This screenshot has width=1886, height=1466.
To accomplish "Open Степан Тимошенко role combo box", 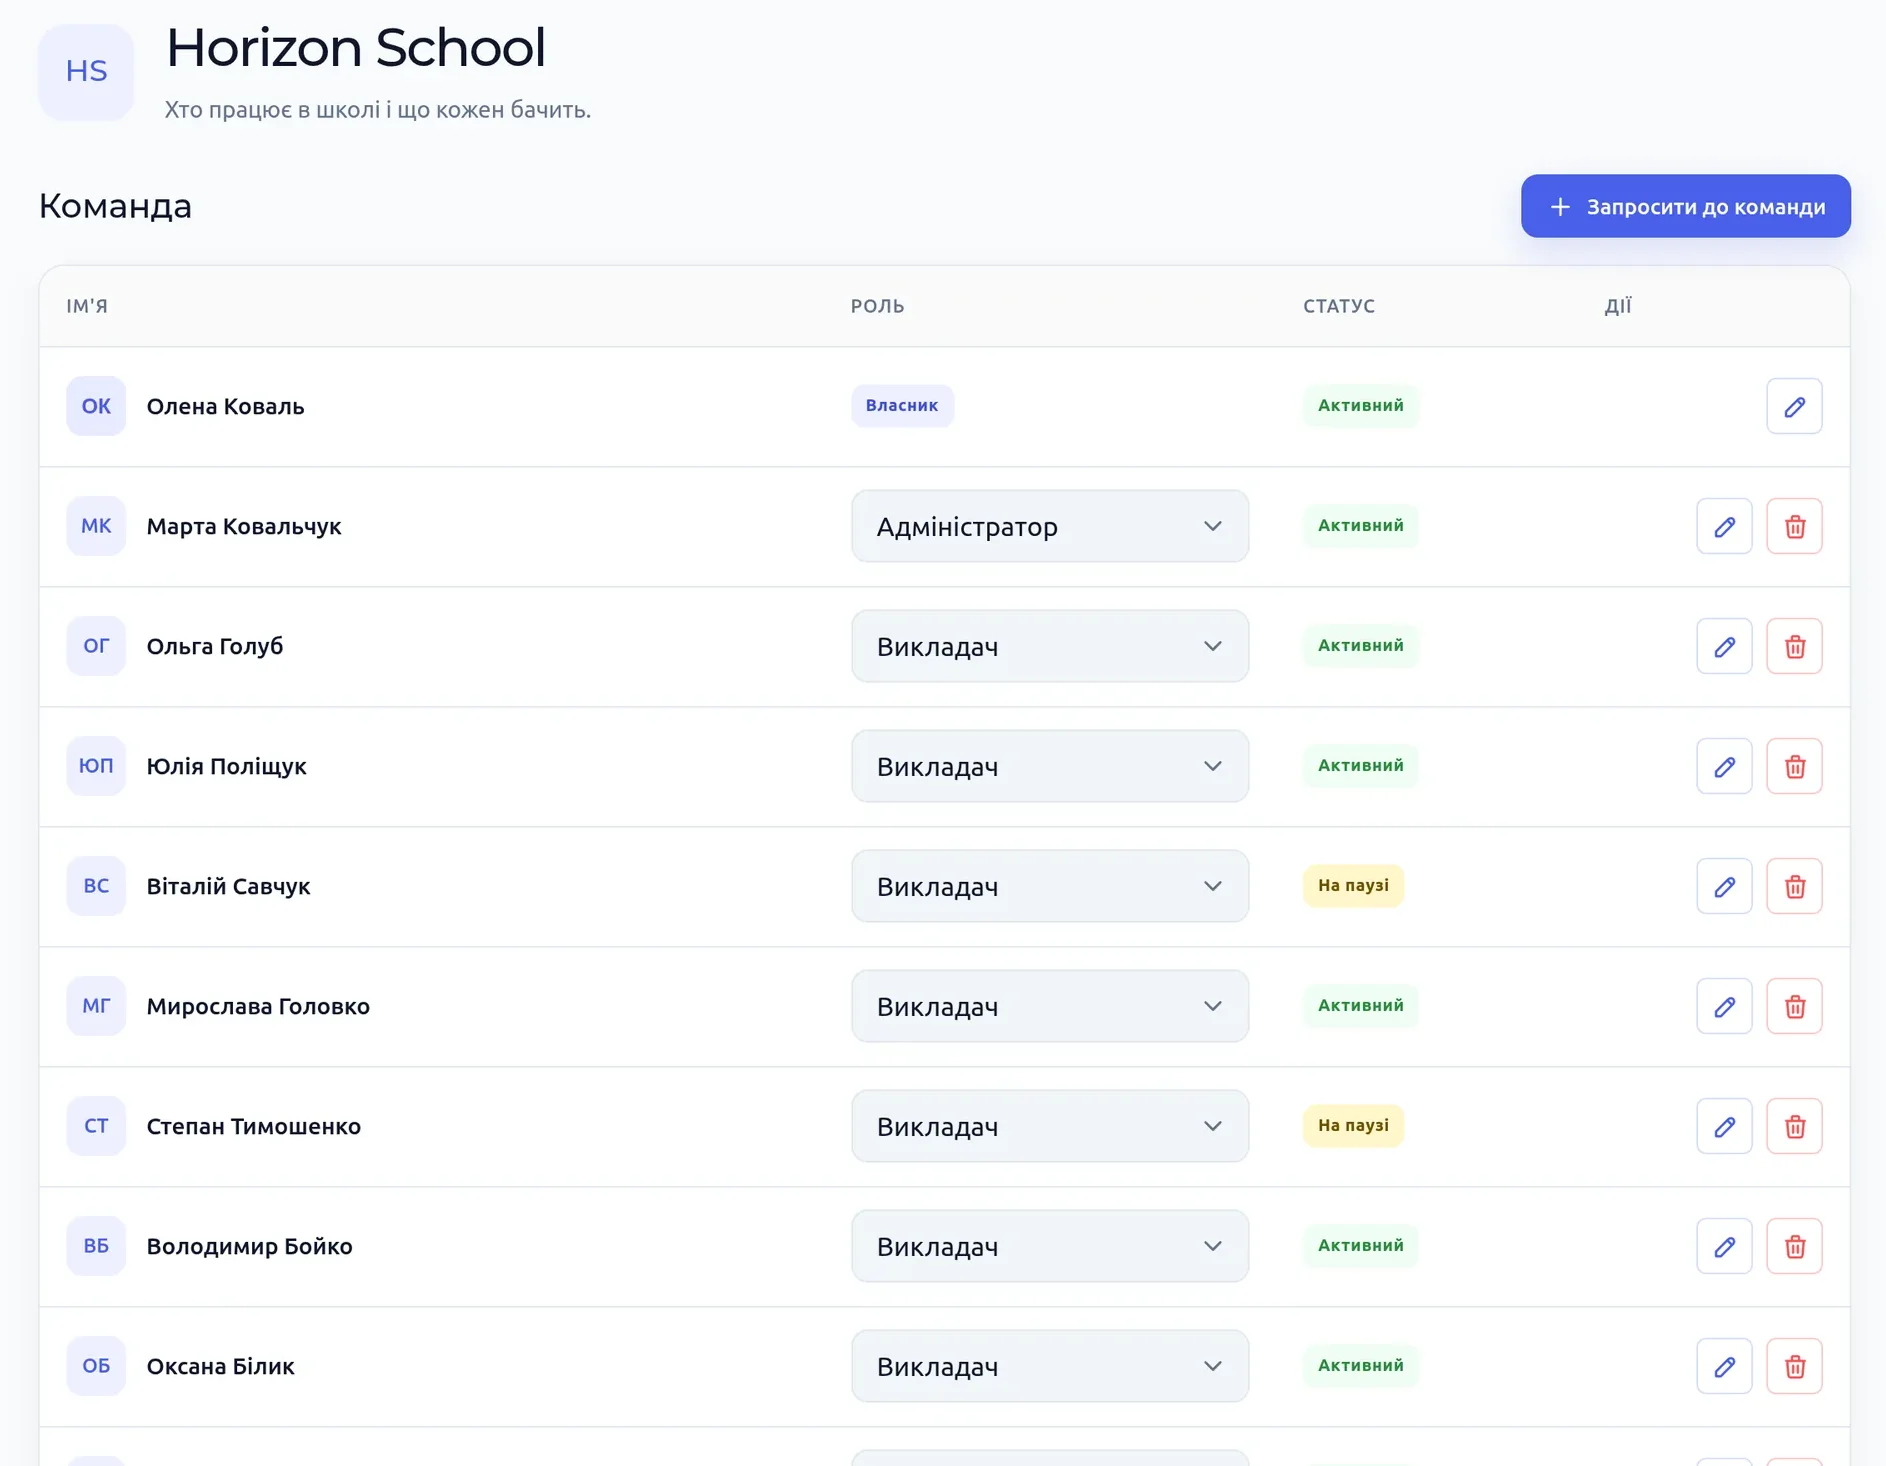I will (x=1050, y=1126).
